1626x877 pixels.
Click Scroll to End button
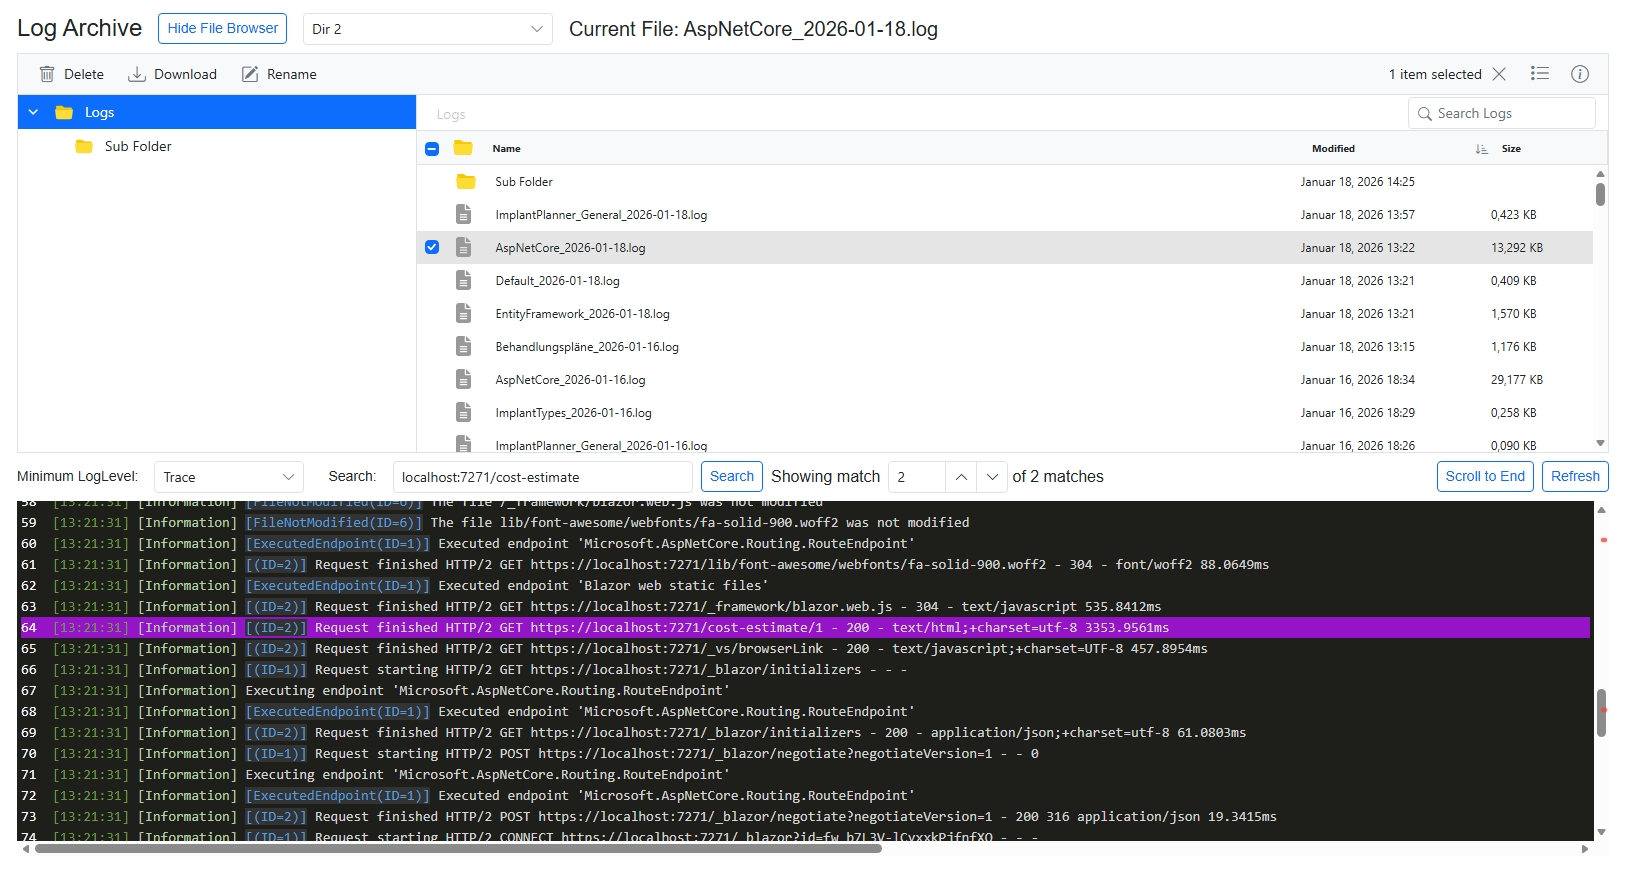coord(1485,476)
